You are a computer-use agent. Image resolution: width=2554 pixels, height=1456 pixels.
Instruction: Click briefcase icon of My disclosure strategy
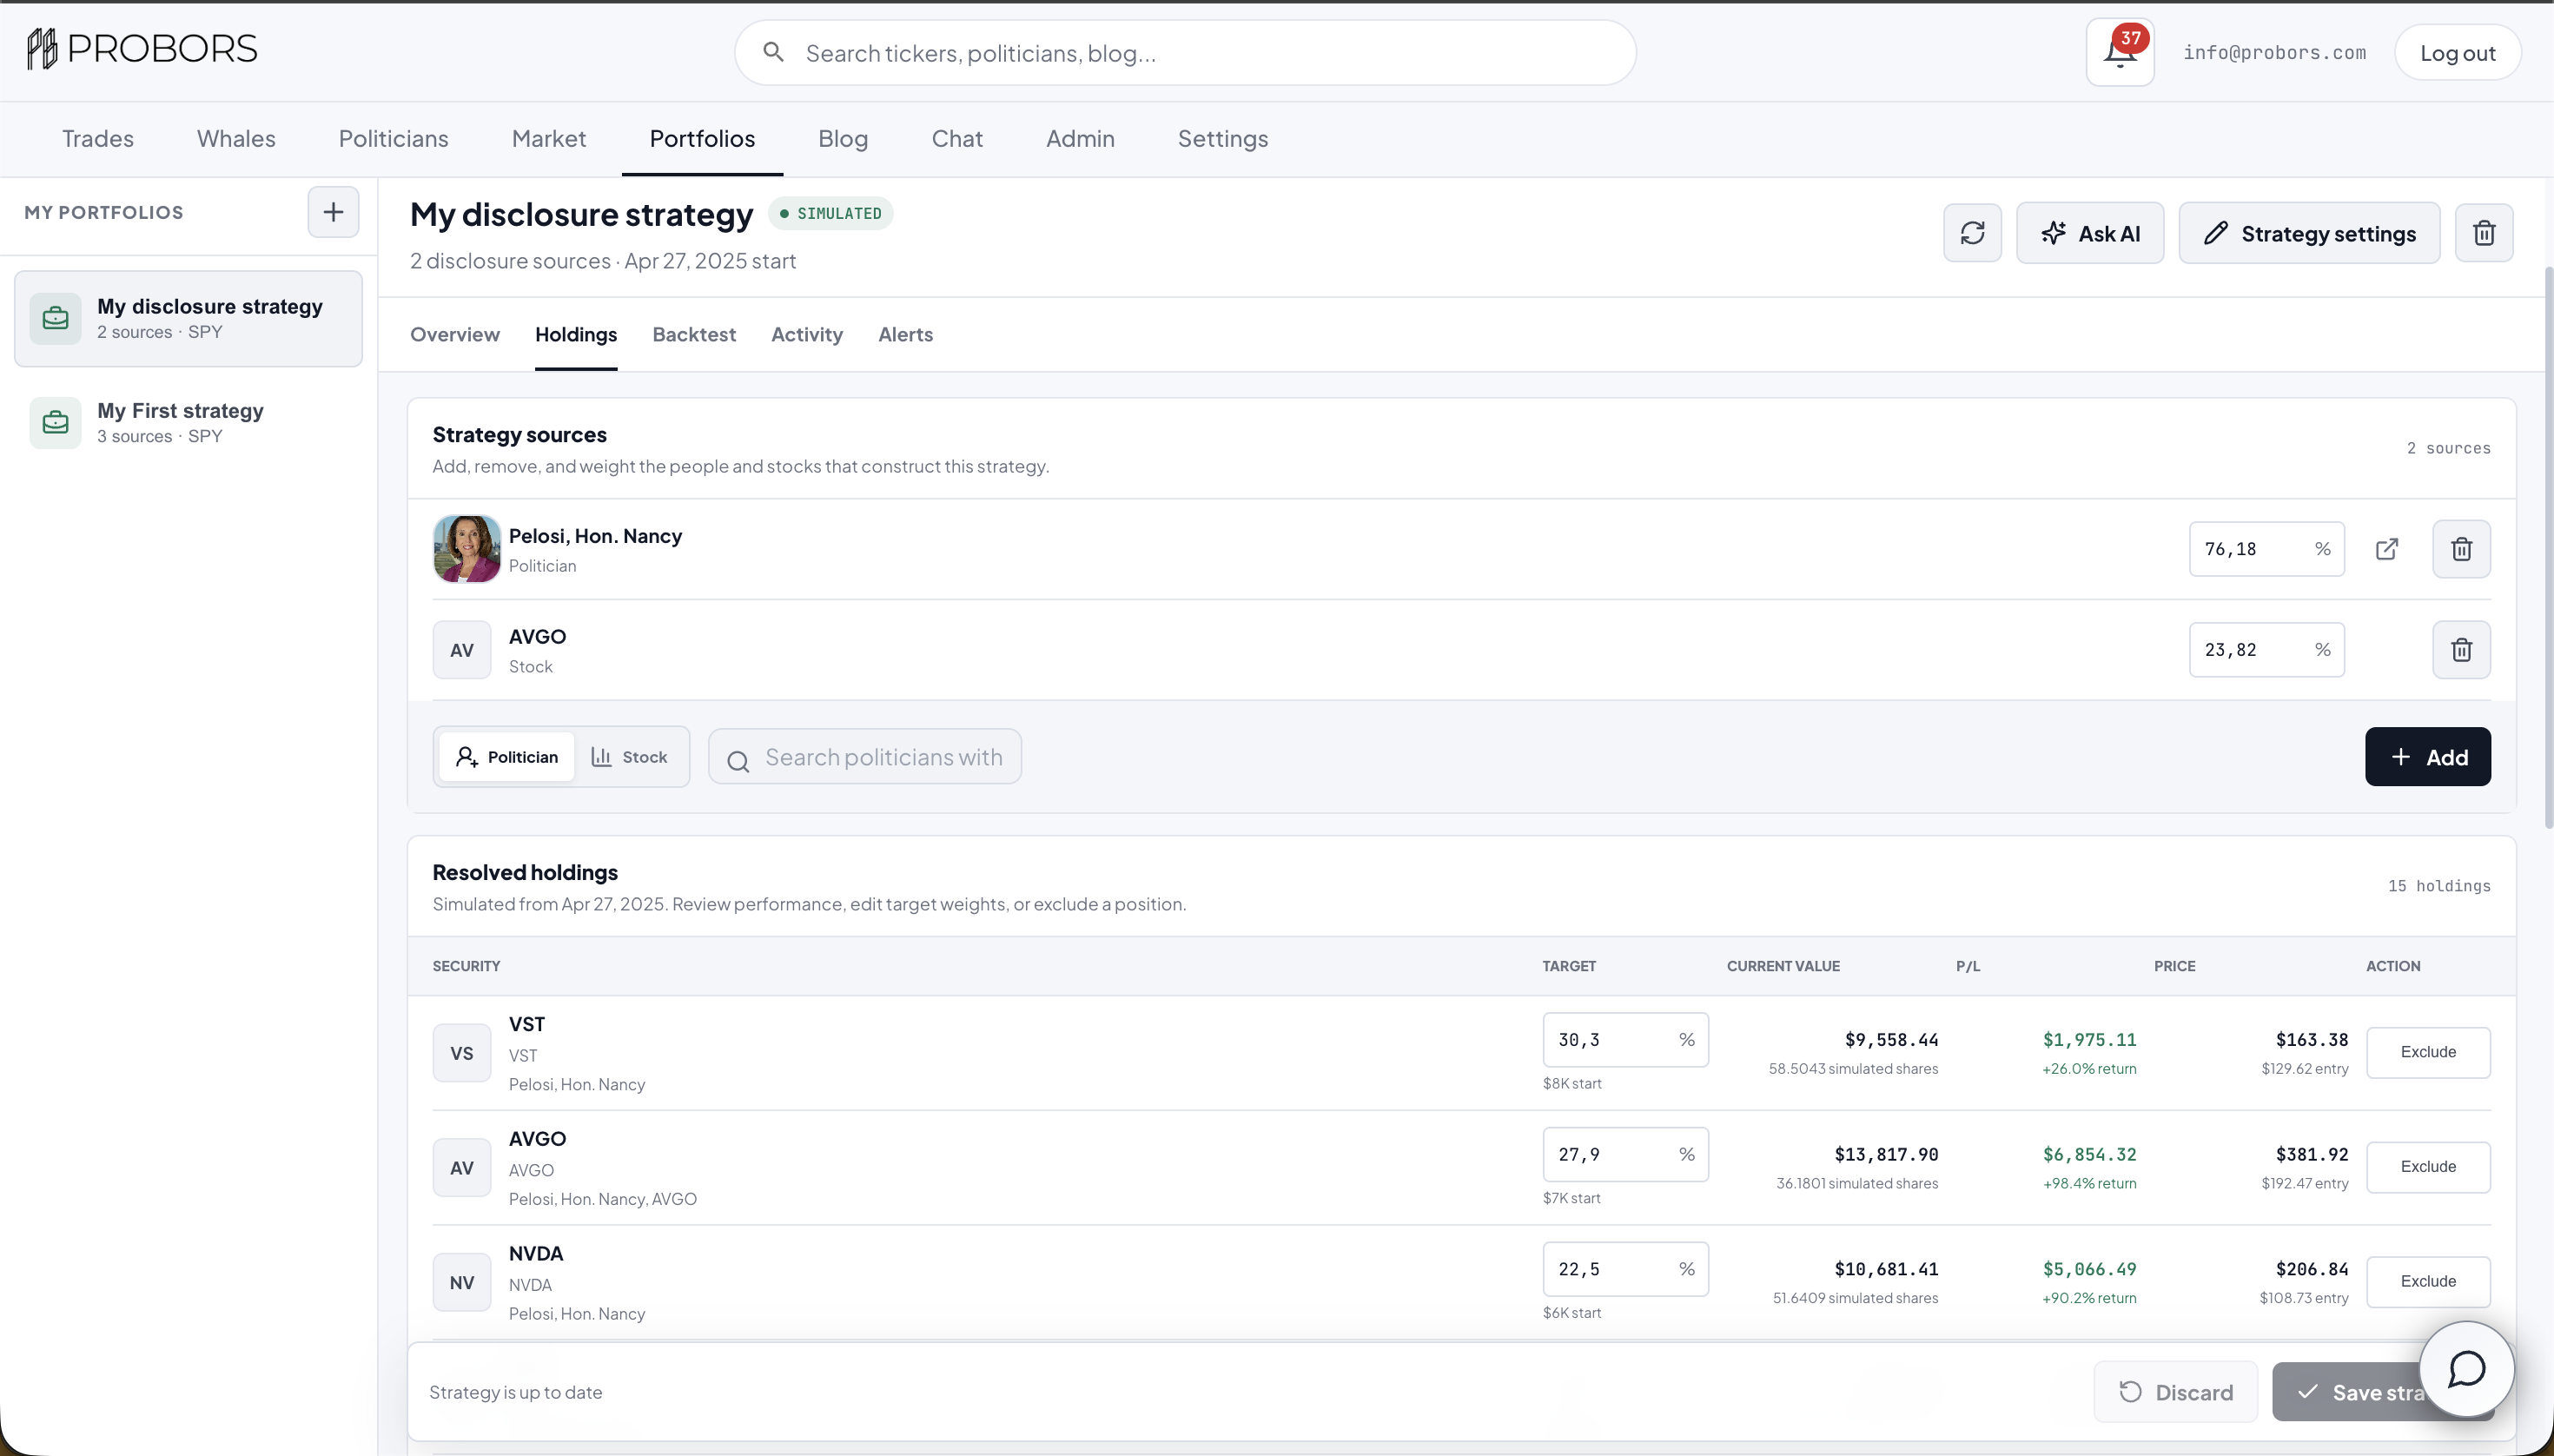(55, 319)
